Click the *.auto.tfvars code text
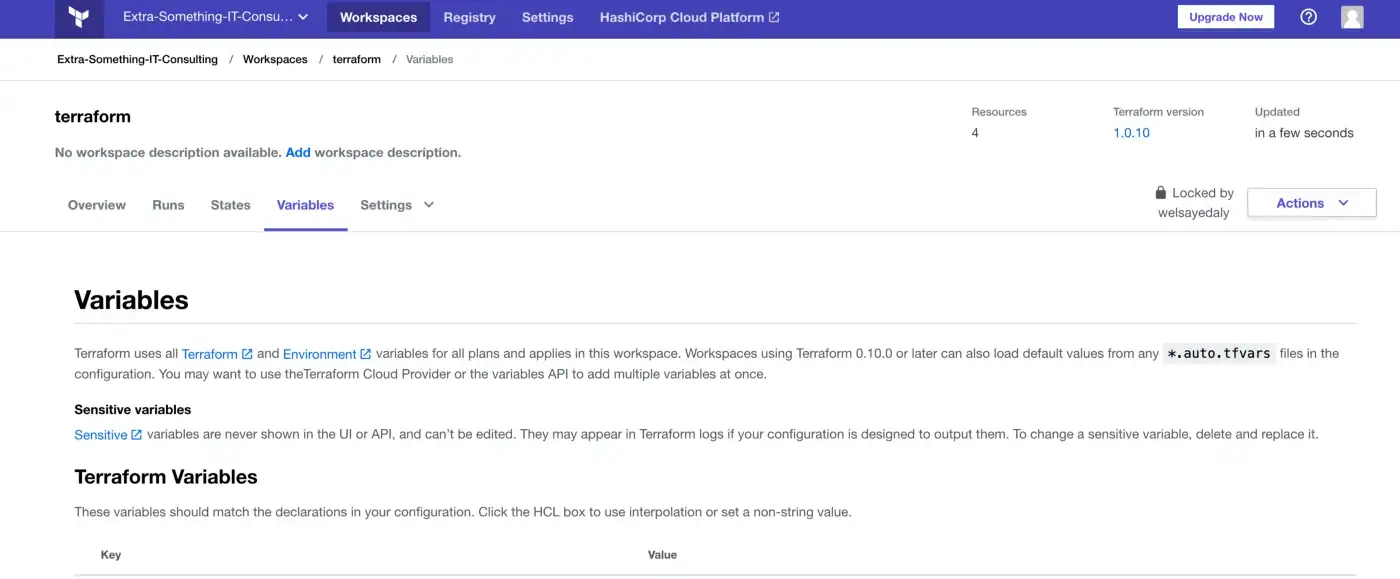Image resolution: width=1400 pixels, height=579 pixels. tap(1219, 353)
